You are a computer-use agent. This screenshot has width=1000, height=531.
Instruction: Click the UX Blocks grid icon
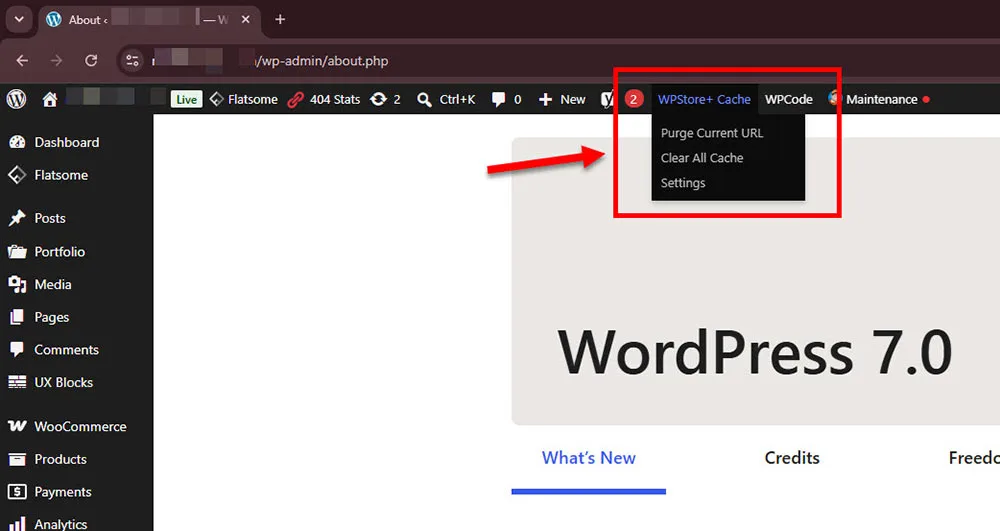click(17, 382)
